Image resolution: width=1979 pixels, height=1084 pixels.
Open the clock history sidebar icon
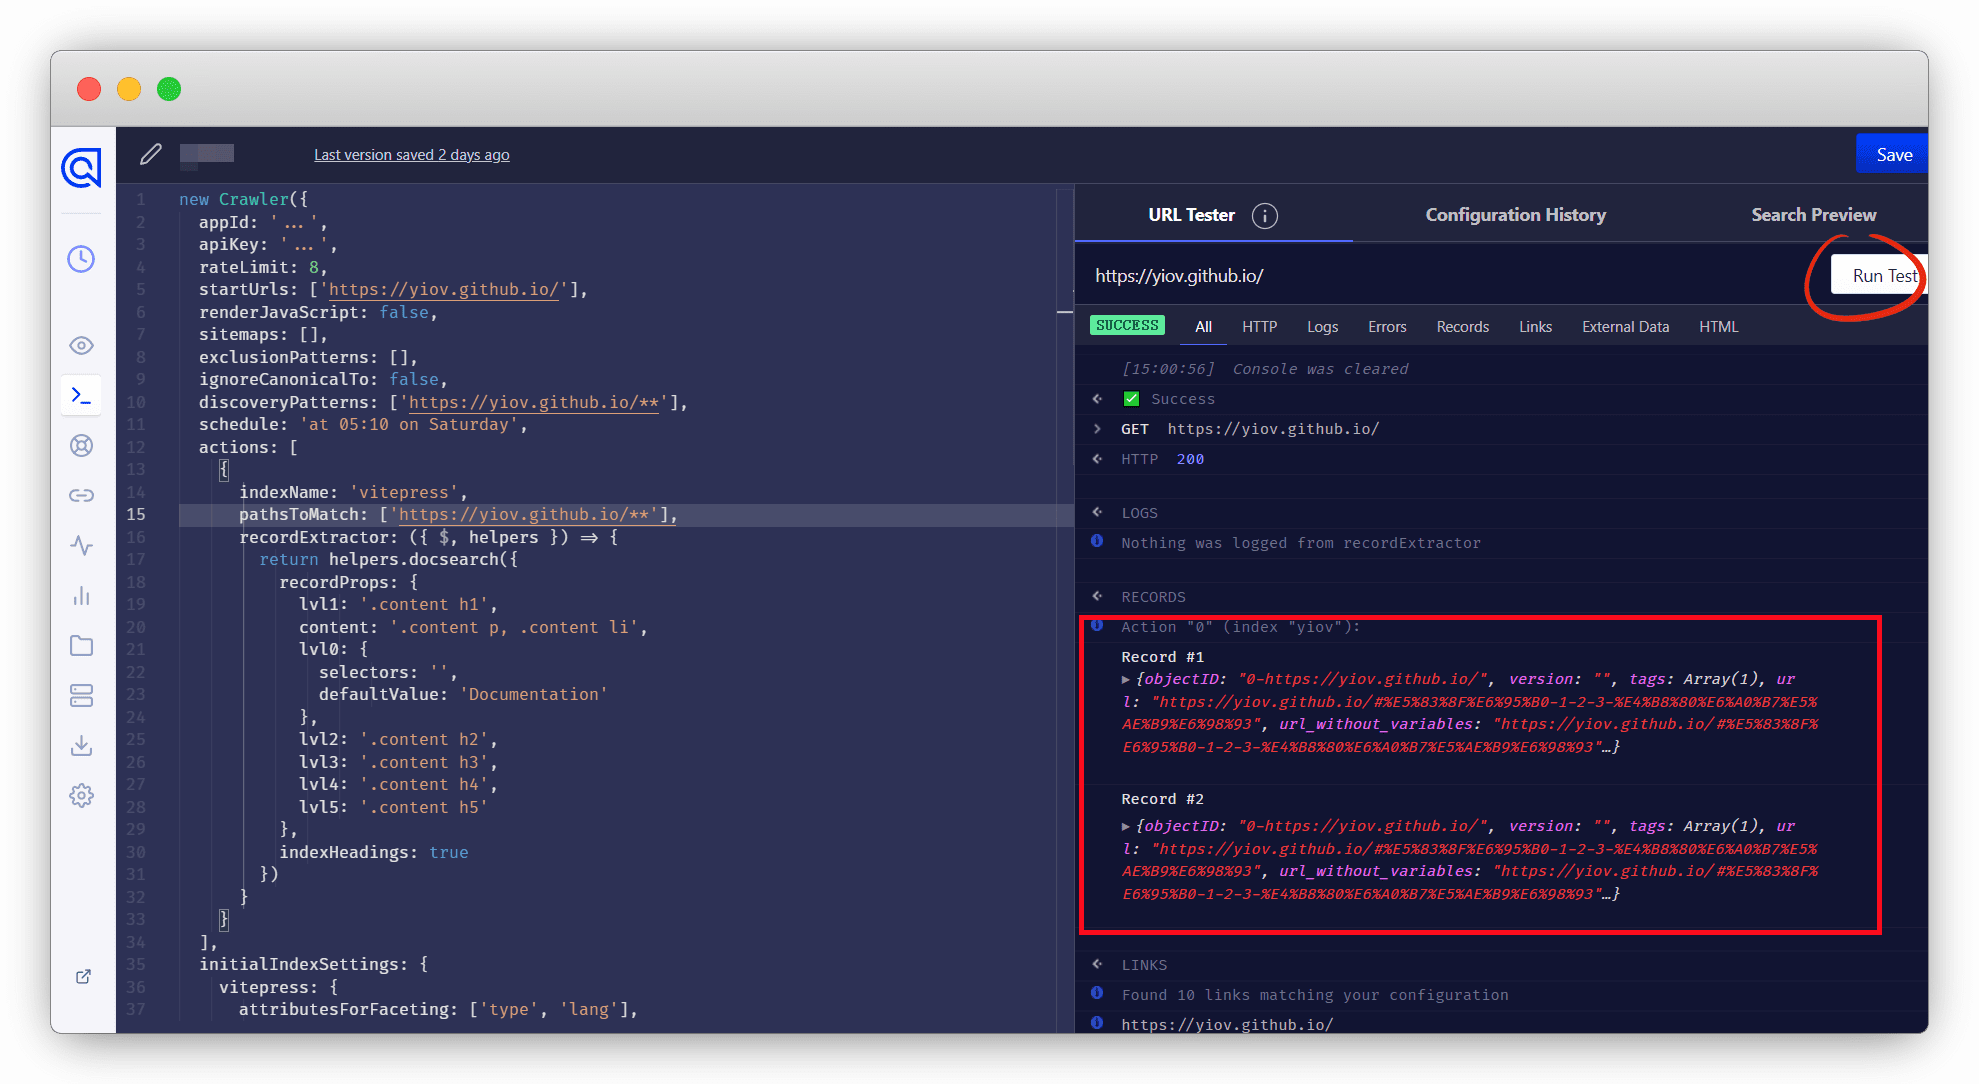pyautogui.click(x=81, y=259)
